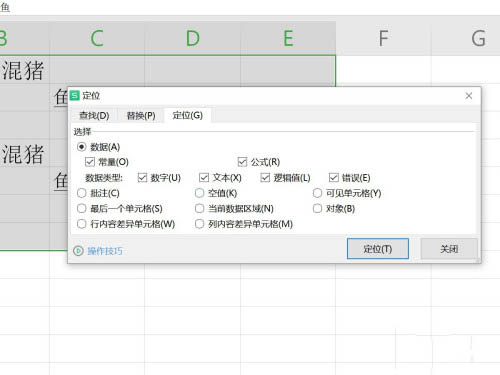
Task: Choose the 批注(C) radio option
Action: [82, 193]
